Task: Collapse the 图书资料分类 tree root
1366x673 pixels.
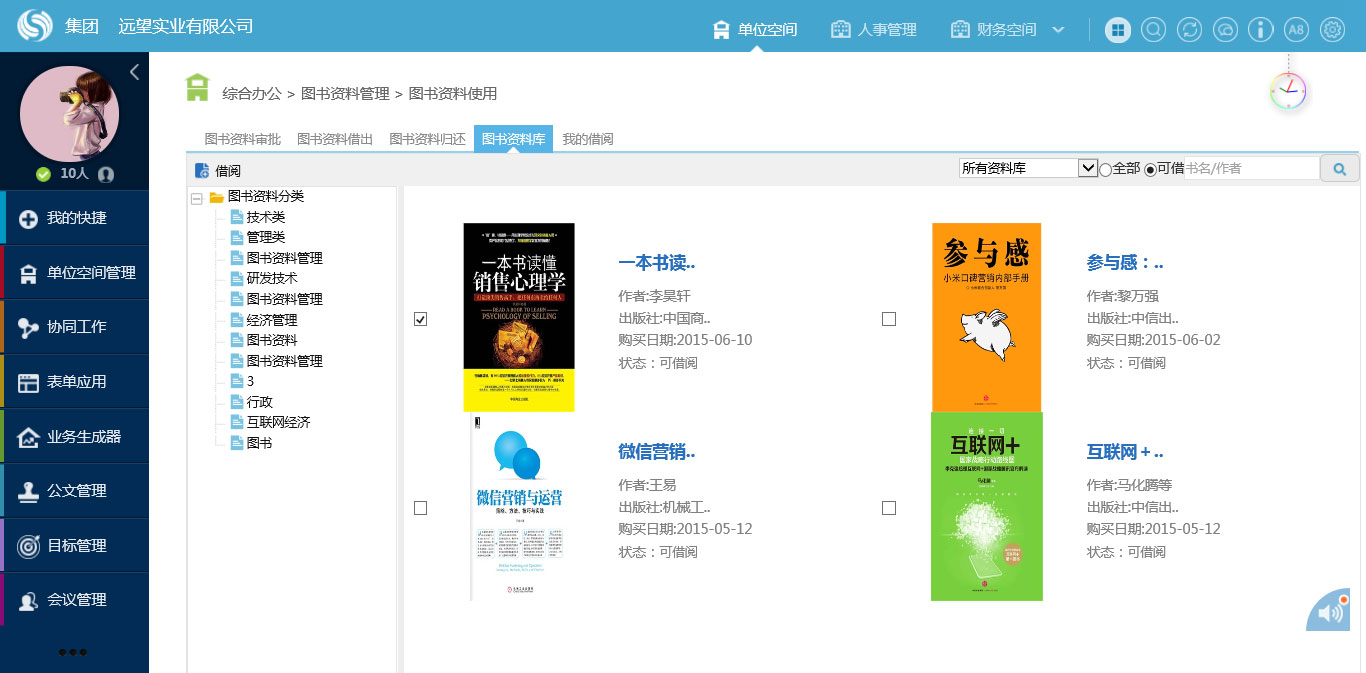Action: (x=196, y=197)
